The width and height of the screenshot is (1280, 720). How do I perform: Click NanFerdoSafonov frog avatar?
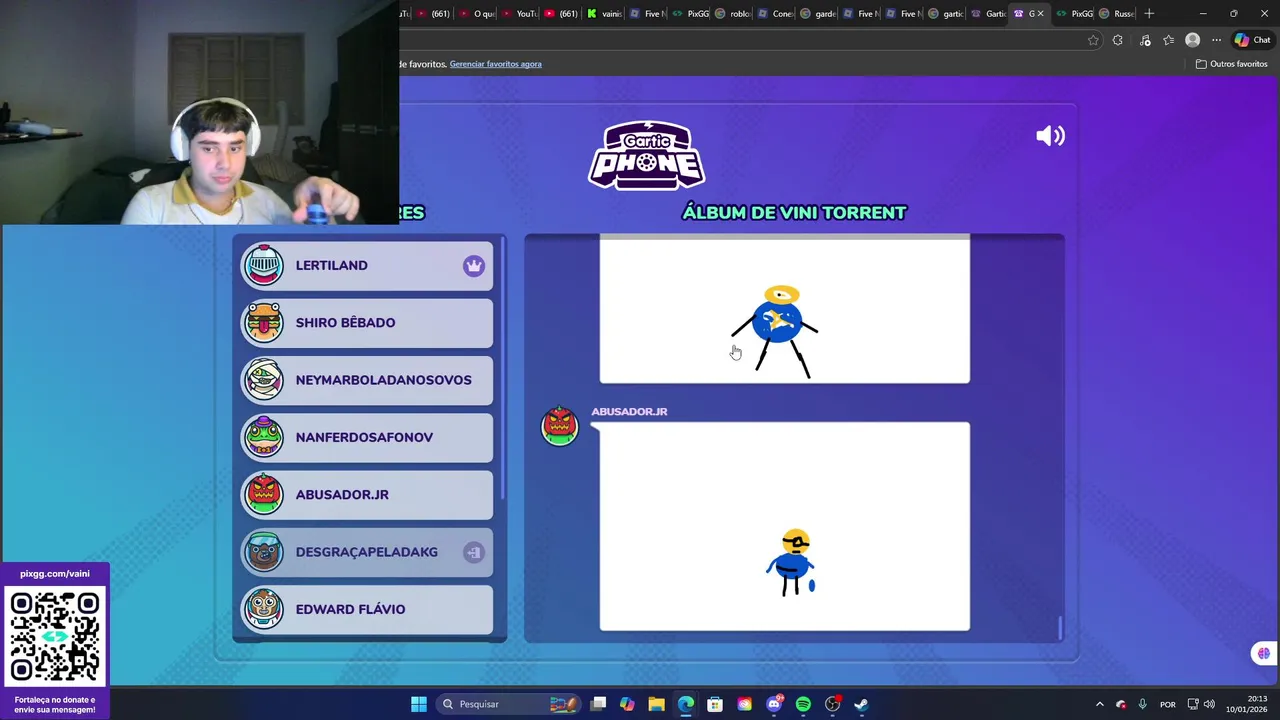coord(264,437)
